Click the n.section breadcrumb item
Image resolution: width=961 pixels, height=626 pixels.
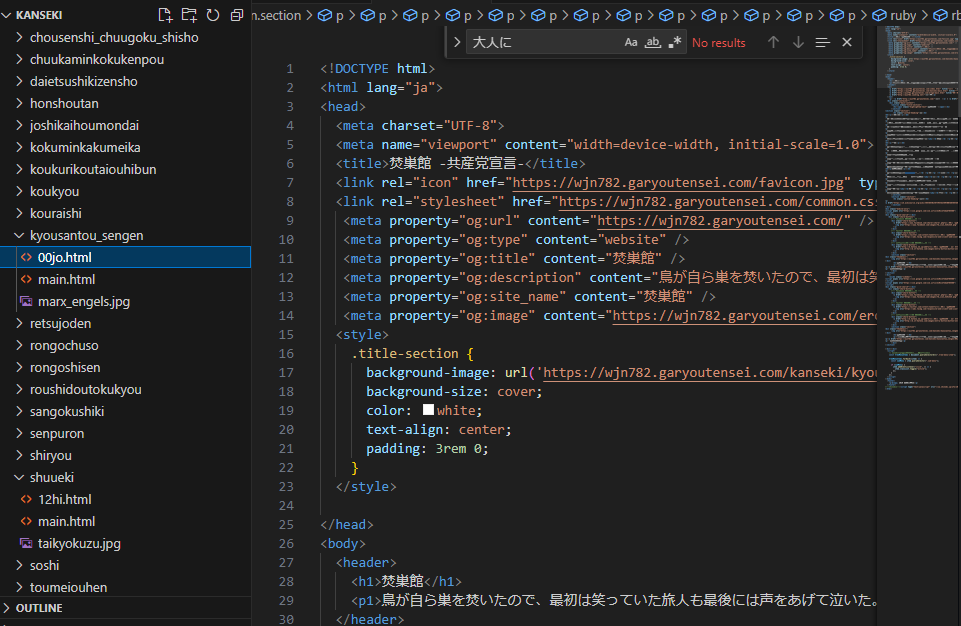coord(276,15)
